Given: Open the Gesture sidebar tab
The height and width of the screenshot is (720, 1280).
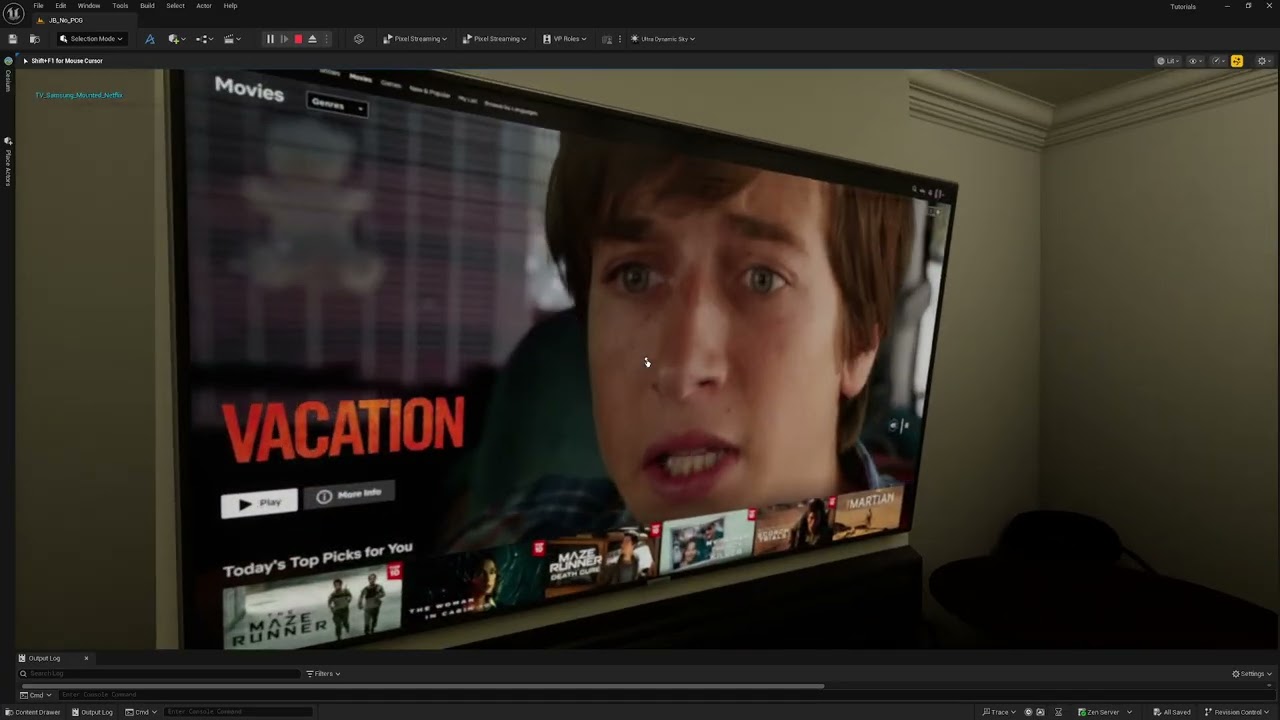Looking at the screenshot, I should pyautogui.click(x=8, y=80).
